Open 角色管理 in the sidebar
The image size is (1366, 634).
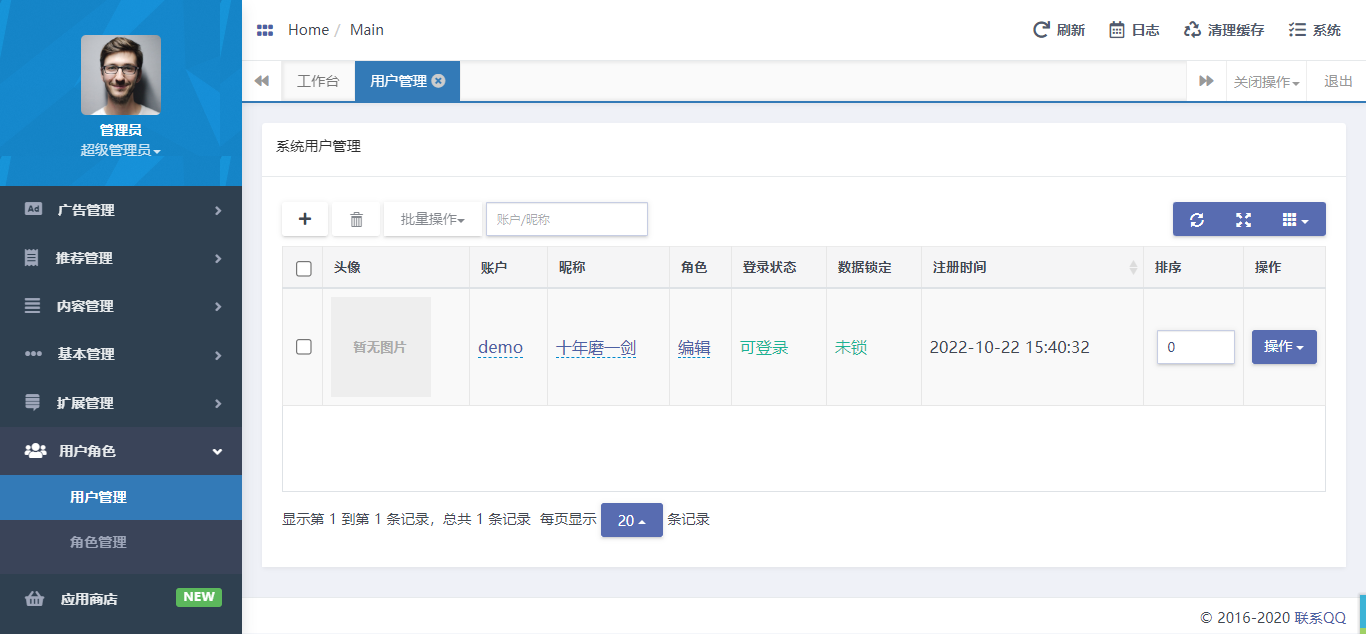point(98,542)
